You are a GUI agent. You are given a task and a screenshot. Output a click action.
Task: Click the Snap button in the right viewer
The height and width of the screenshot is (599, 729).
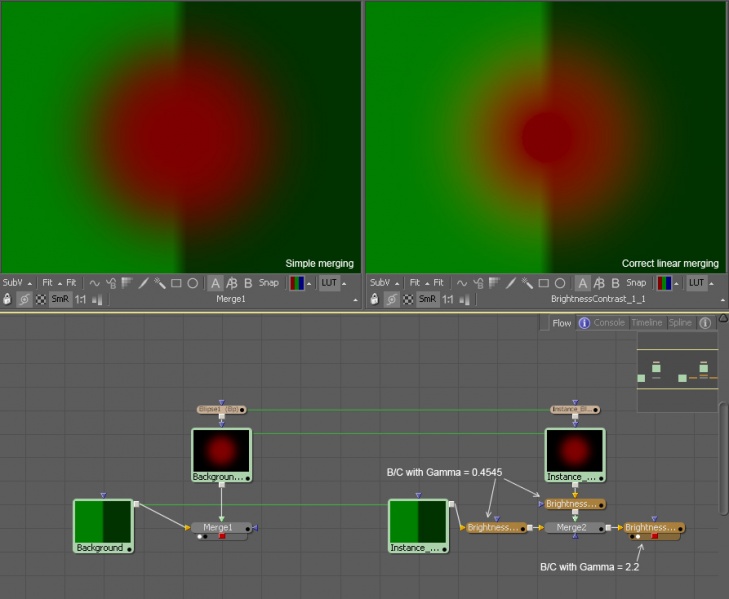coord(636,283)
